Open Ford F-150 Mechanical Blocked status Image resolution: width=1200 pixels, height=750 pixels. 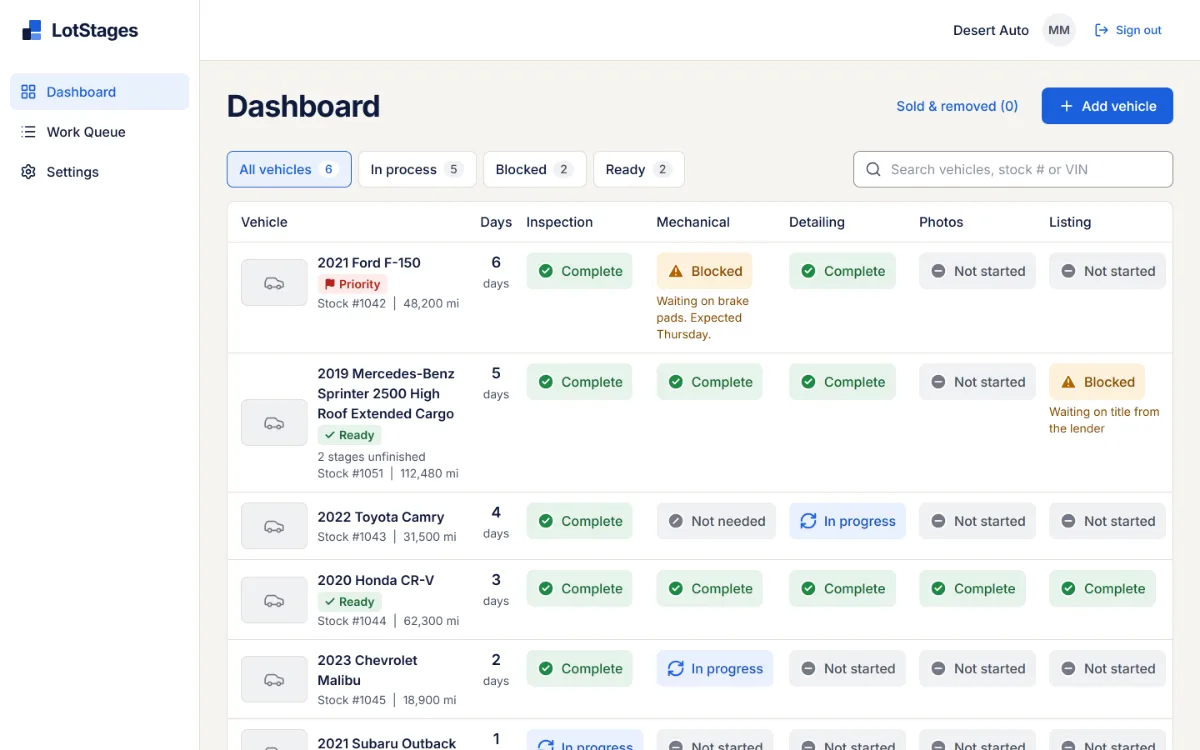pyautogui.click(x=705, y=271)
